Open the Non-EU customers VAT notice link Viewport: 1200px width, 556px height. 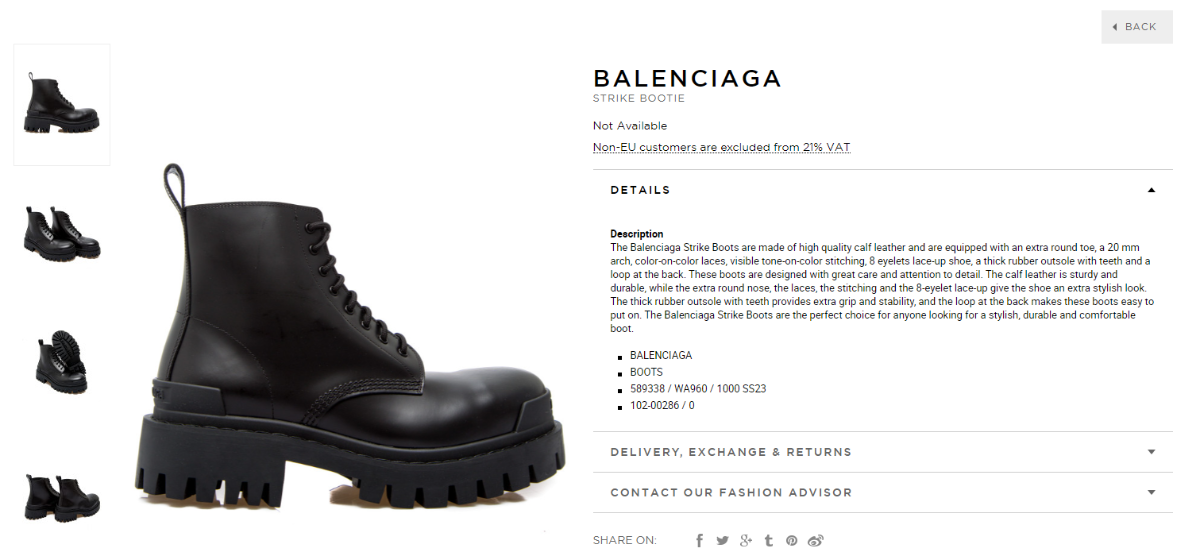pos(721,147)
